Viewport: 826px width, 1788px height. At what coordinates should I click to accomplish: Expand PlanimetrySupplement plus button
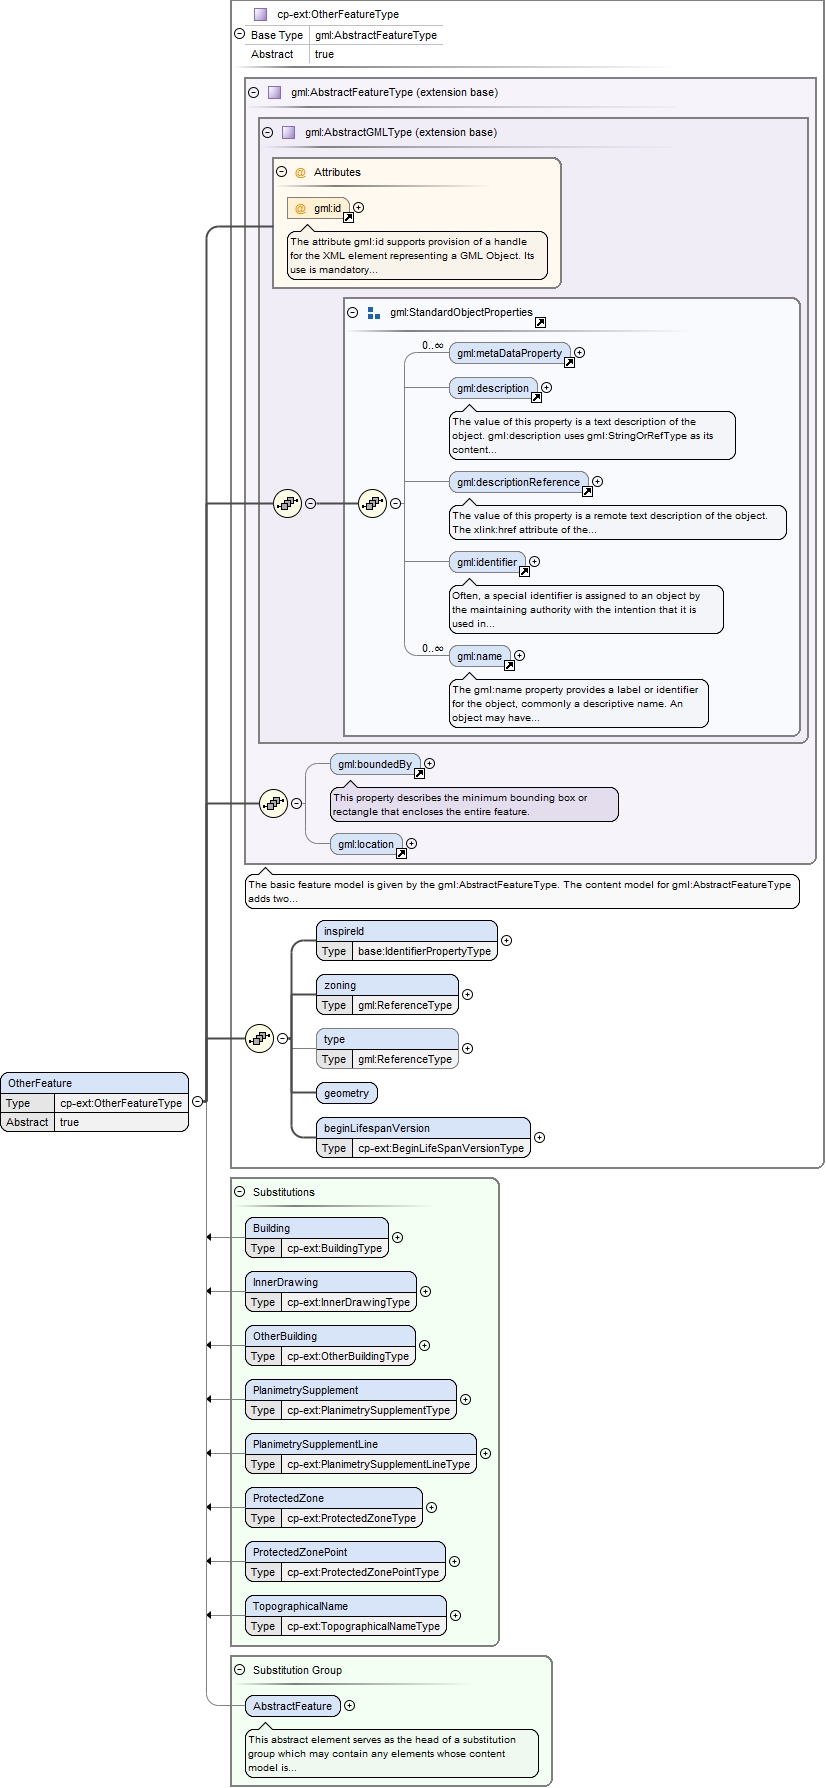click(466, 1400)
